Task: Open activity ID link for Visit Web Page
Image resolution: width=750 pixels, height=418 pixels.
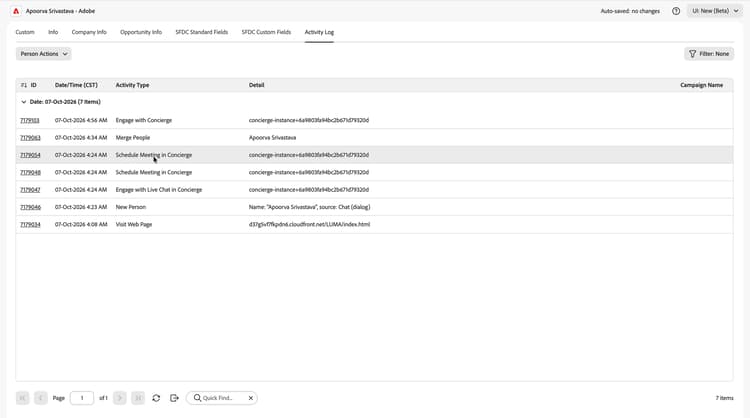Action: click(30, 224)
